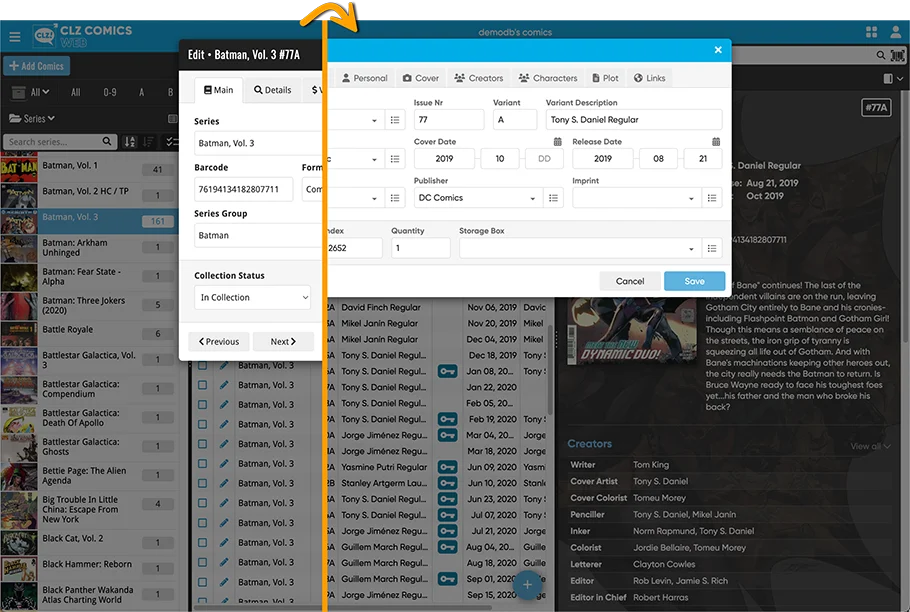Screen dimensions: 910x612
Task: Click the list icon beside Storage Box field
Action: 712,248
